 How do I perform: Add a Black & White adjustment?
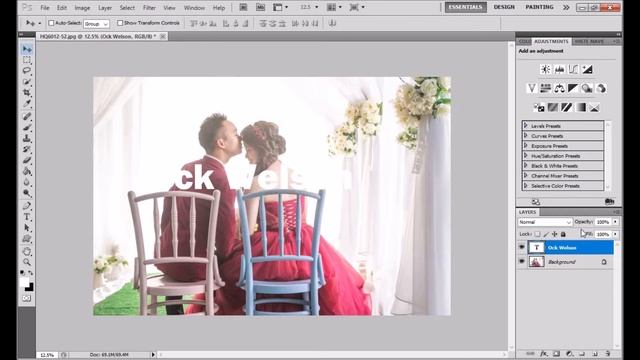[573, 88]
